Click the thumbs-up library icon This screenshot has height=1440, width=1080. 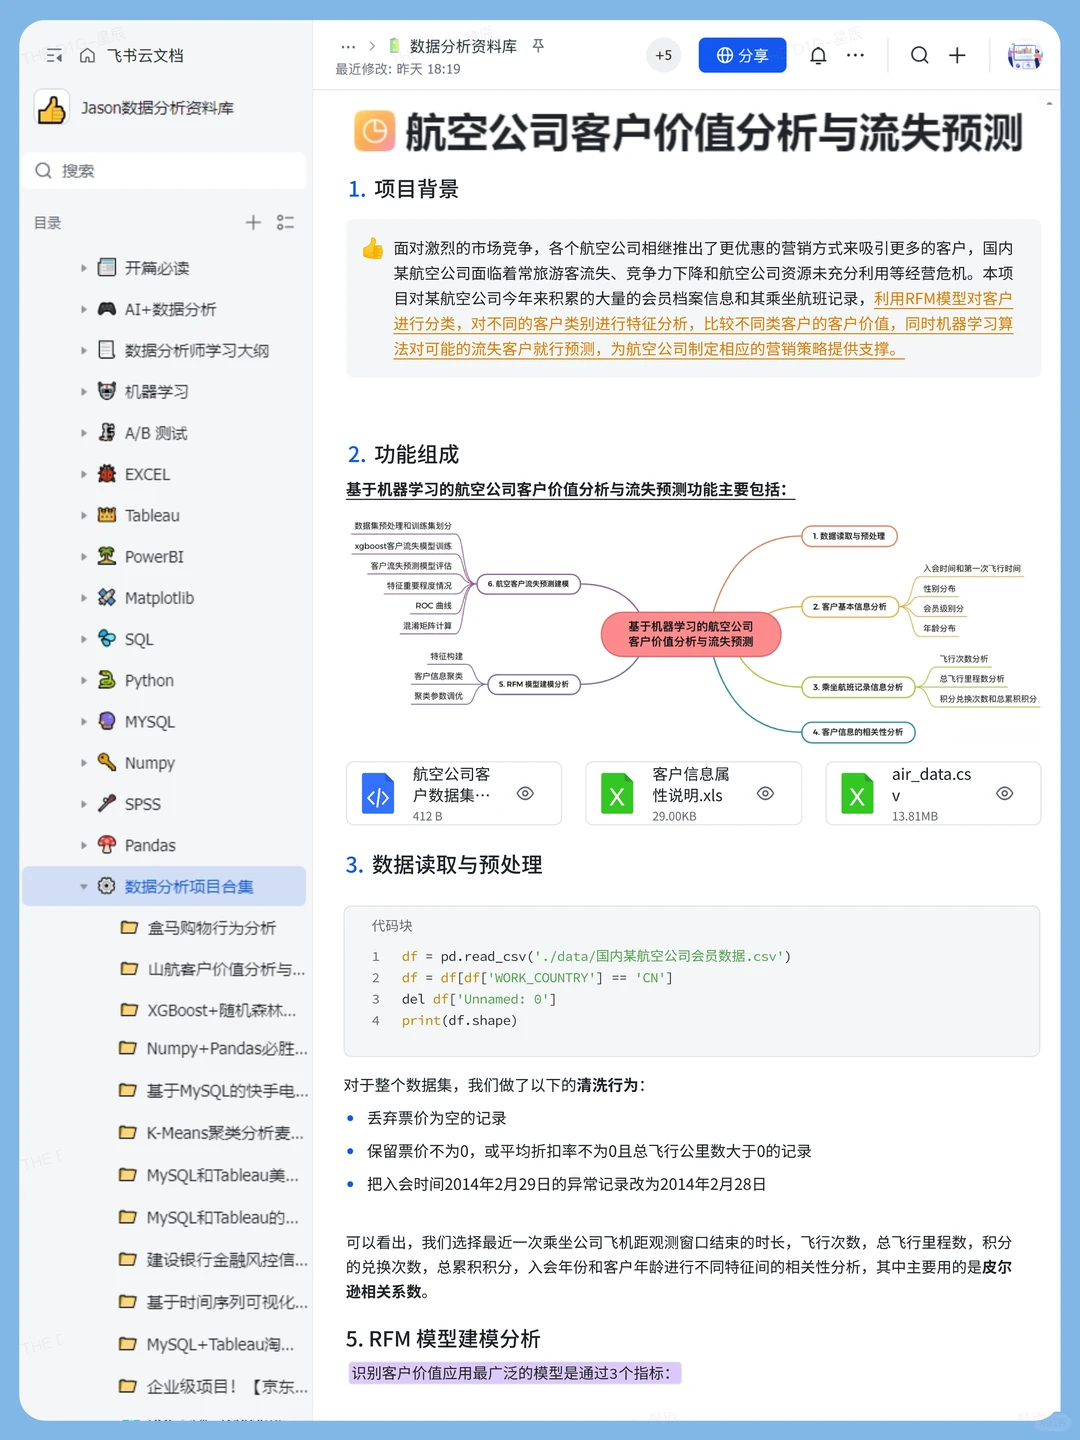point(52,108)
